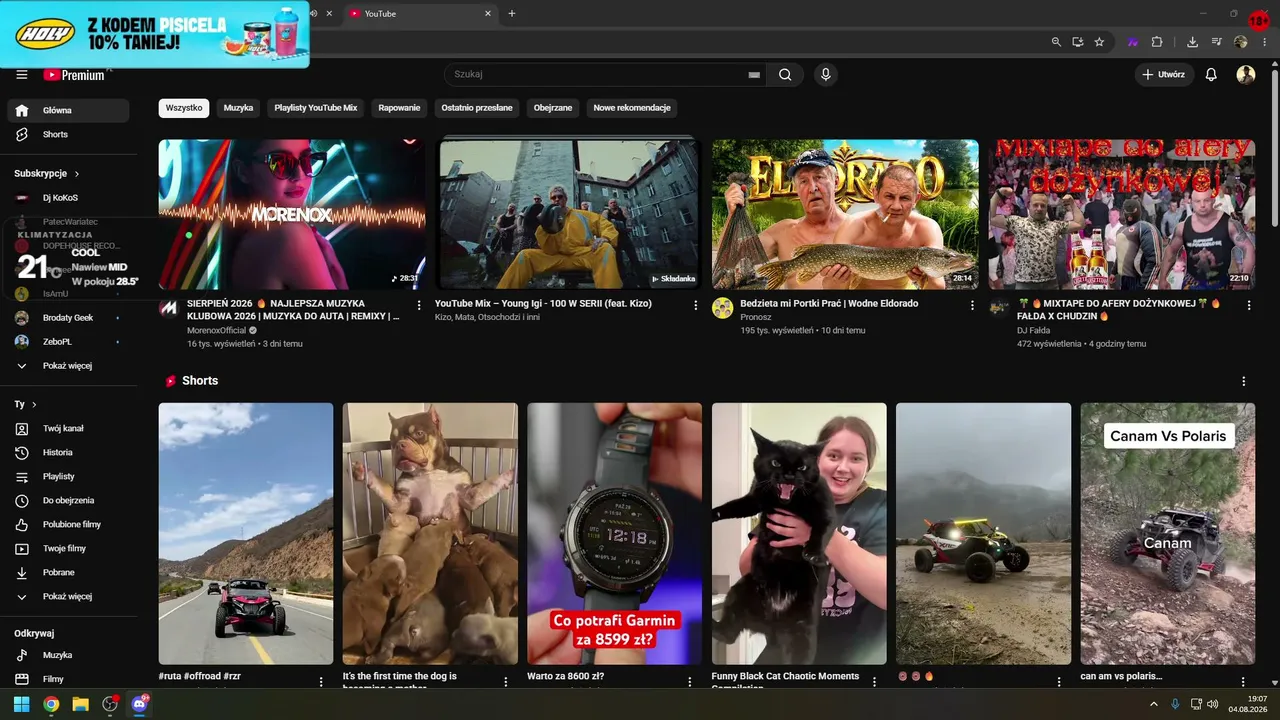
Task: Open Muzyka under Odkrywaj
Action: pyautogui.click(x=68, y=656)
